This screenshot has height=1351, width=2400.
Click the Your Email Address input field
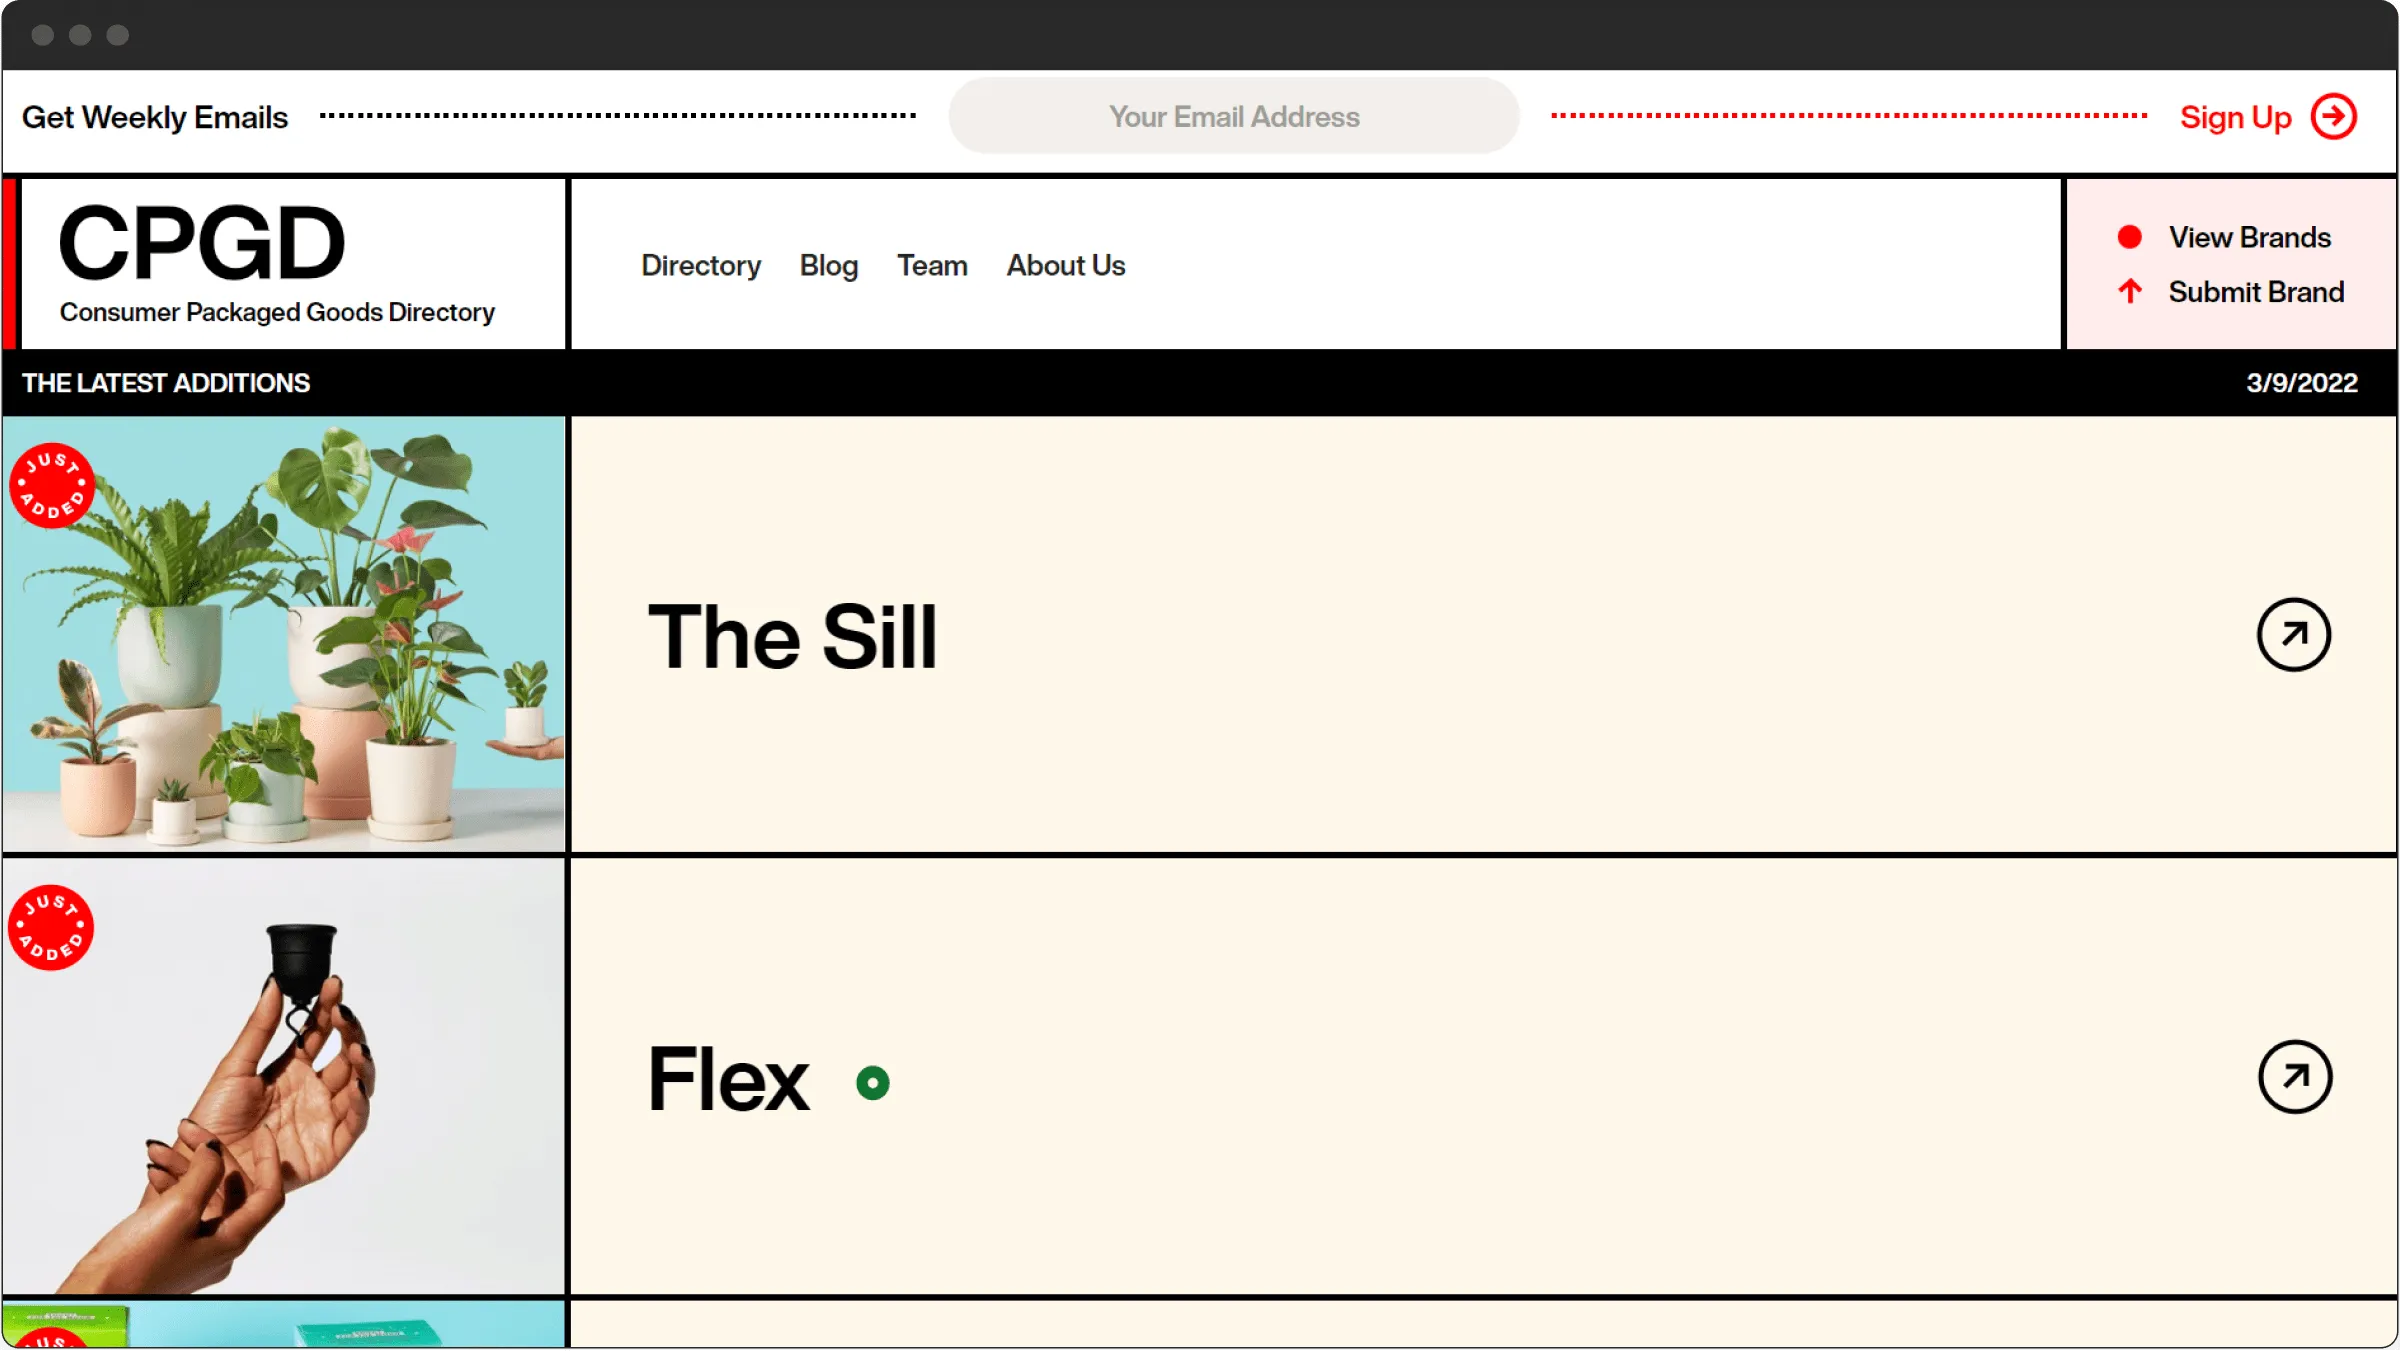tap(1233, 117)
